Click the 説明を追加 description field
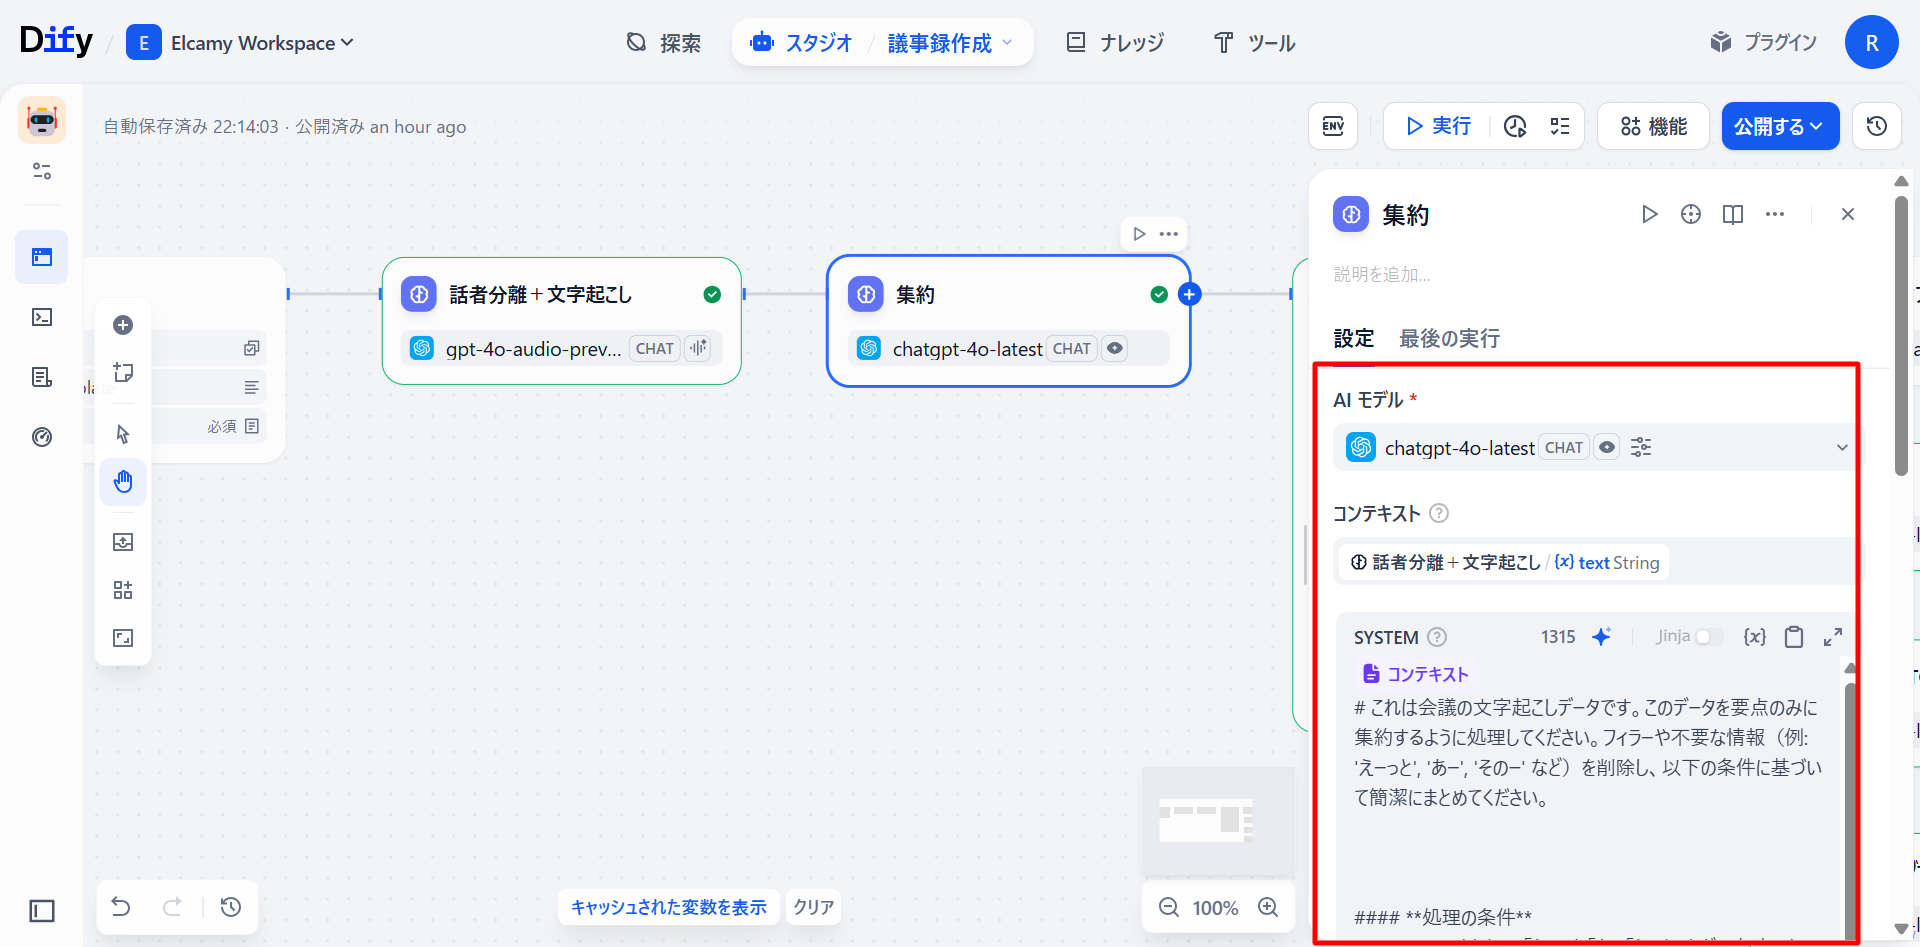 (x=1382, y=275)
